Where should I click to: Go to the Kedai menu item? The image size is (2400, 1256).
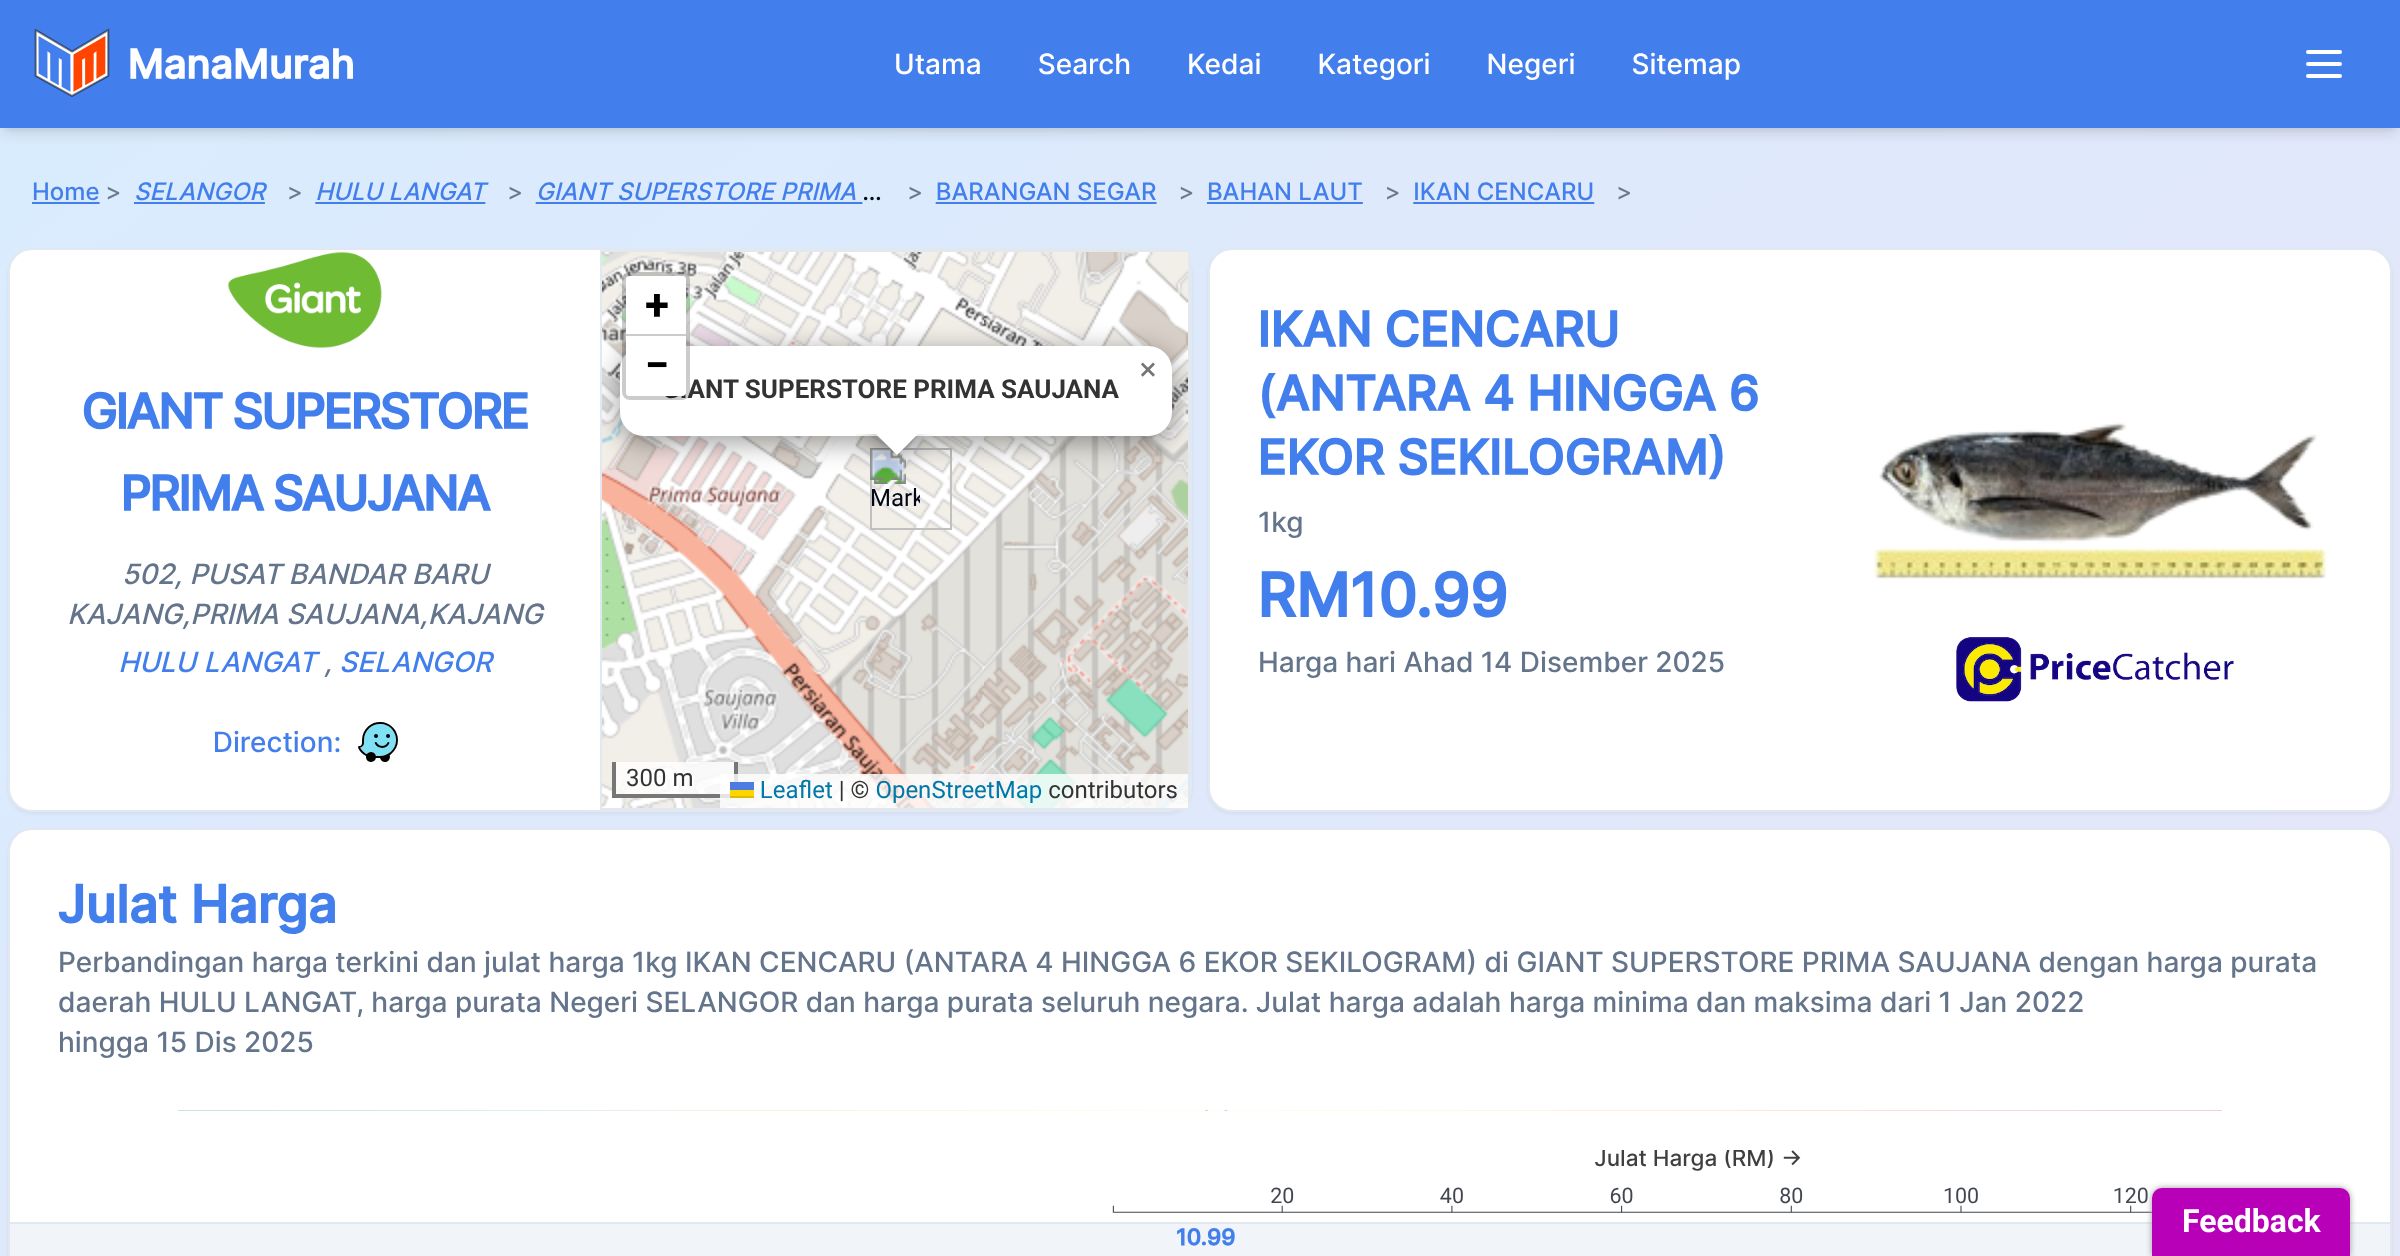1223,64
